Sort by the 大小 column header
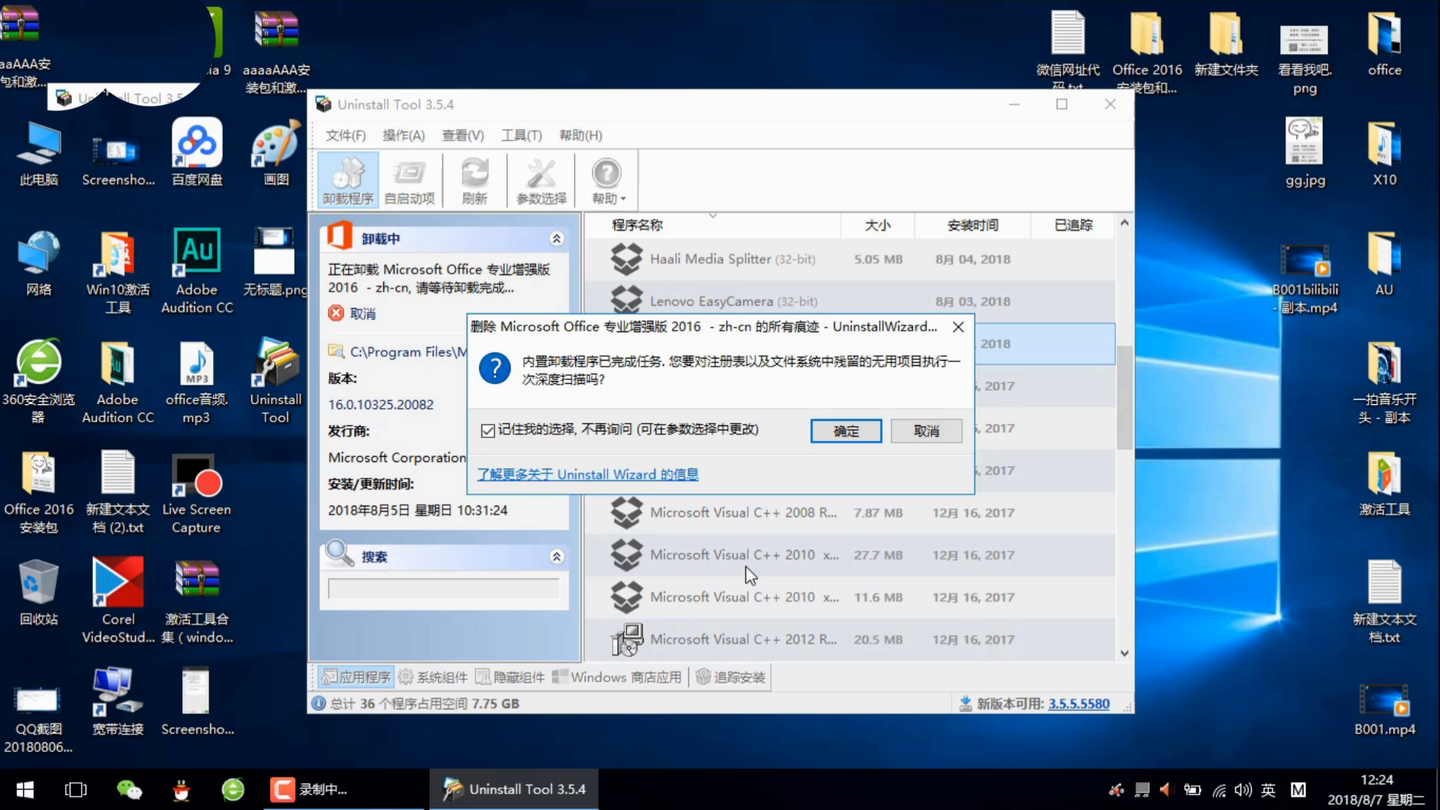 [878, 225]
